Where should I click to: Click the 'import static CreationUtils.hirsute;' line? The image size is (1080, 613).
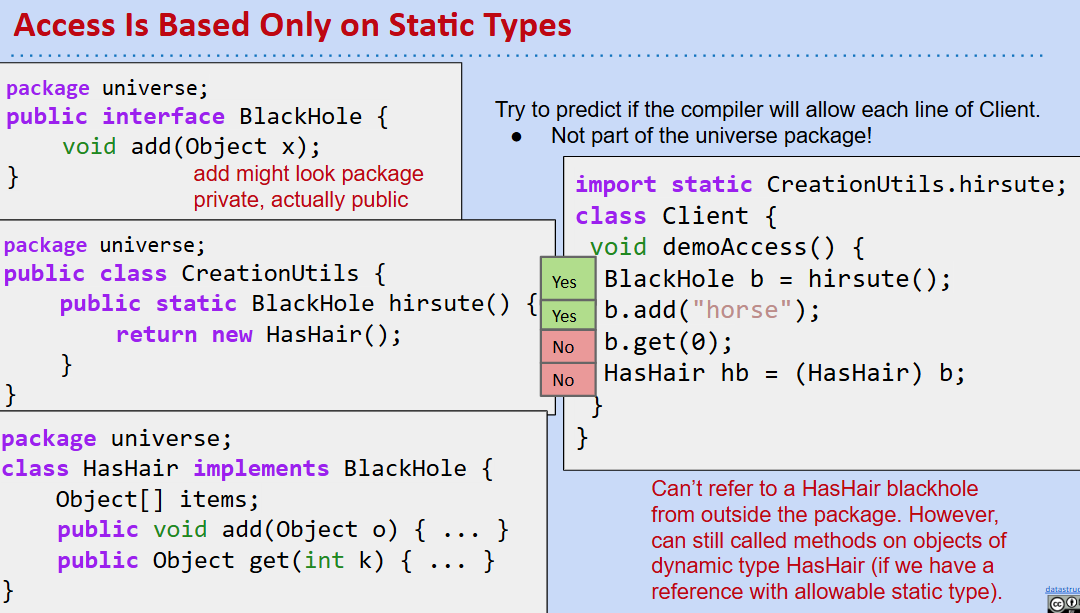(821, 184)
